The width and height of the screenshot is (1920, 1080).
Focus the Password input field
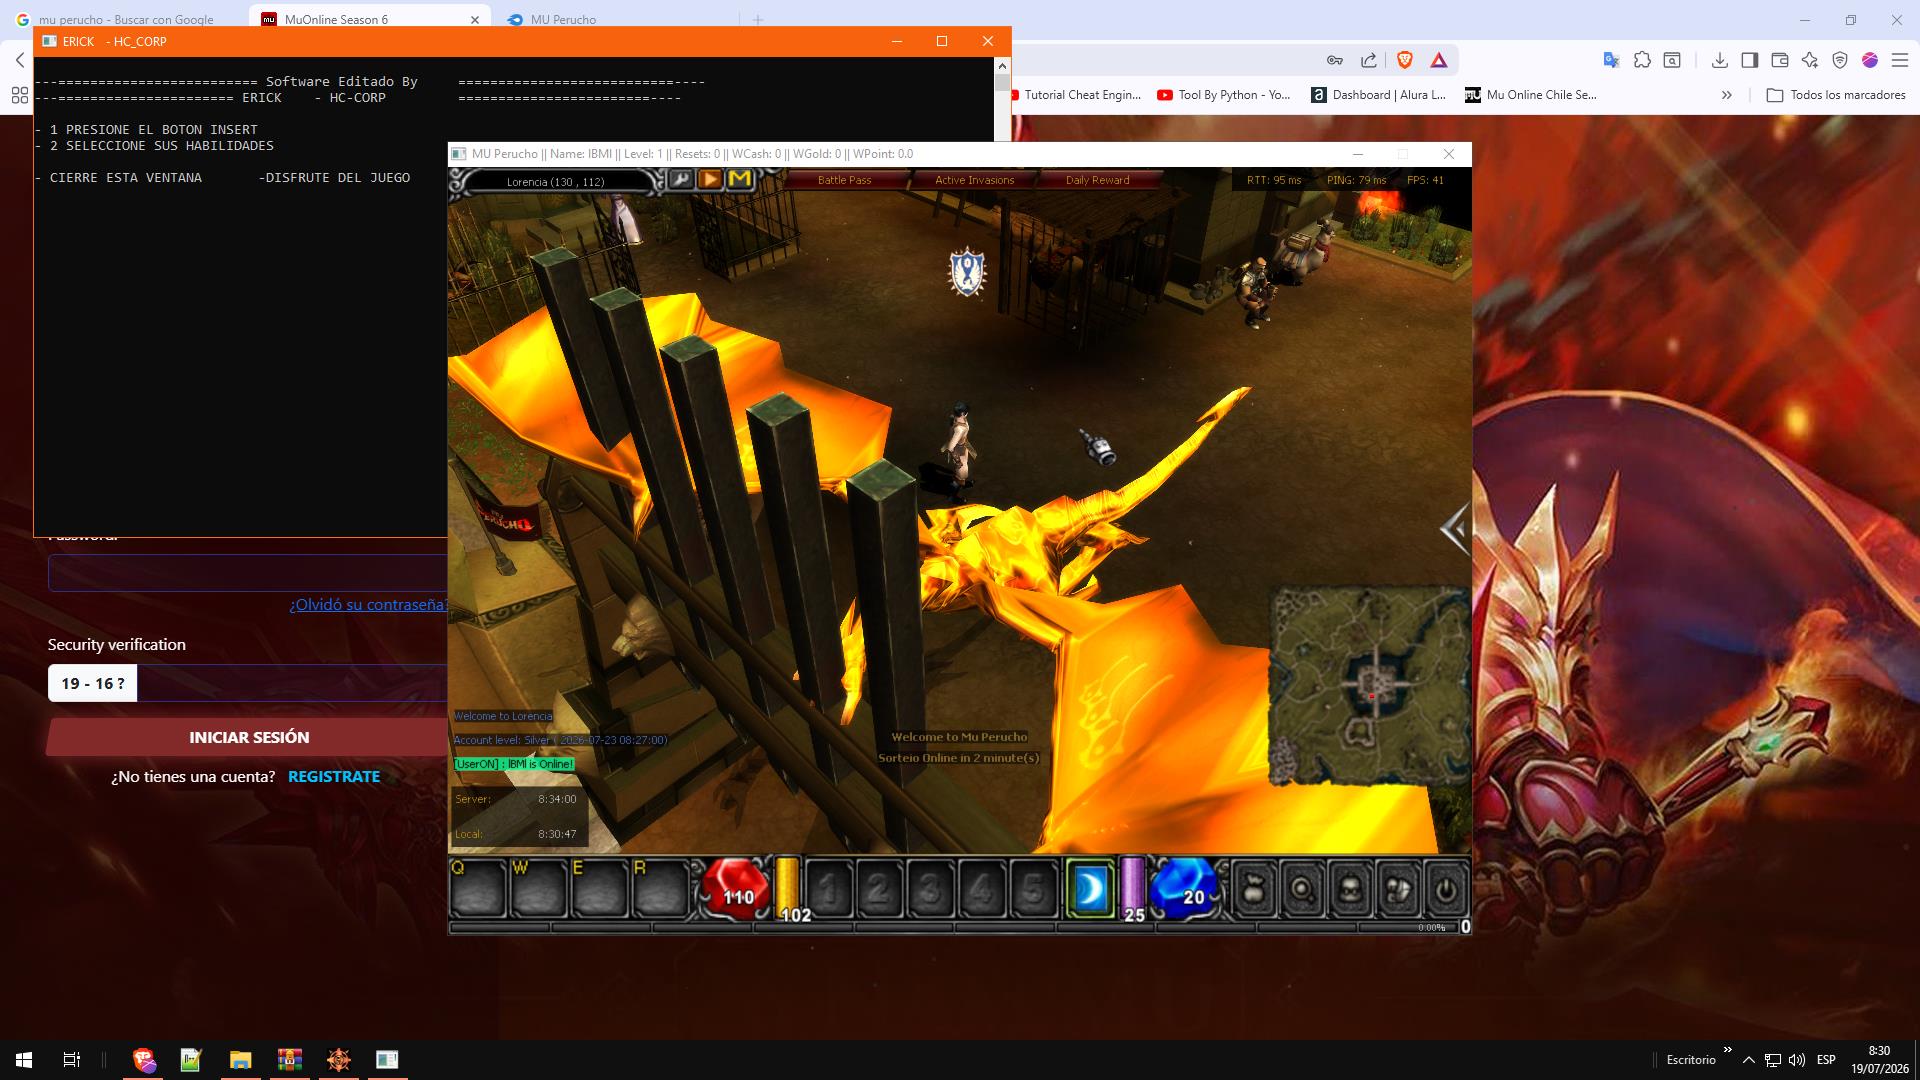(x=248, y=573)
